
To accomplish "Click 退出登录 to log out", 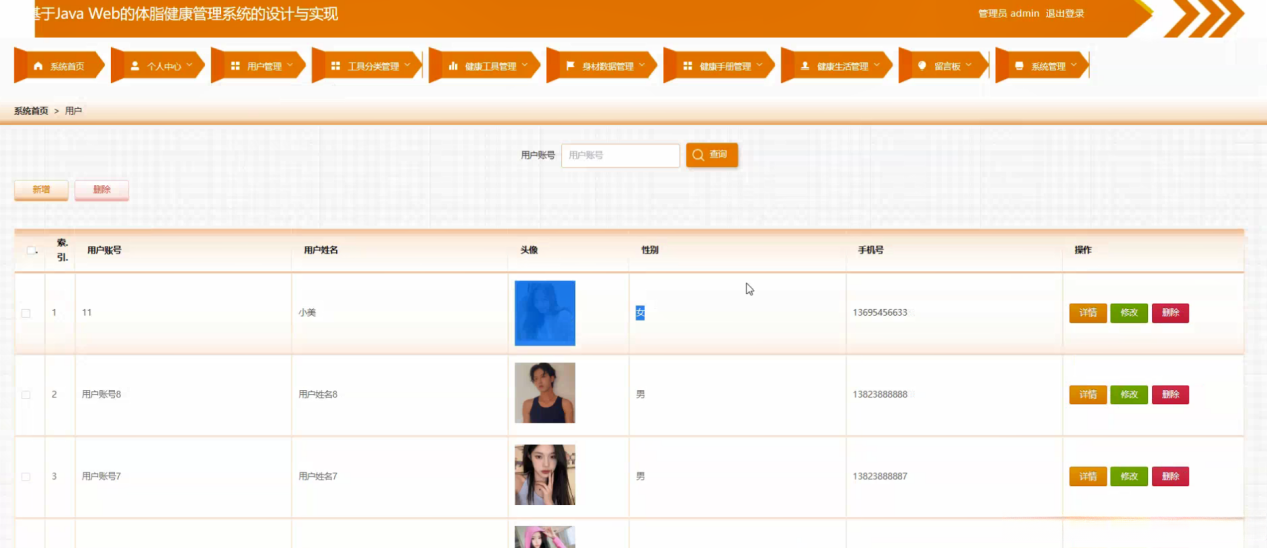I will pyautogui.click(x=1065, y=14).
